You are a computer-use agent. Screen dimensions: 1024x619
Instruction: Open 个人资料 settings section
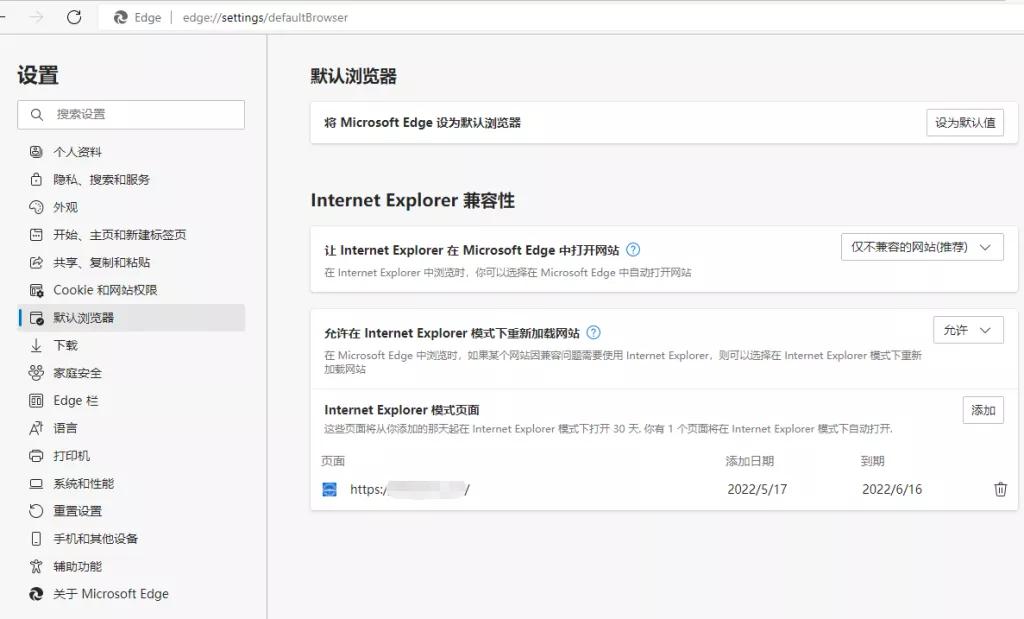(131, 152)
